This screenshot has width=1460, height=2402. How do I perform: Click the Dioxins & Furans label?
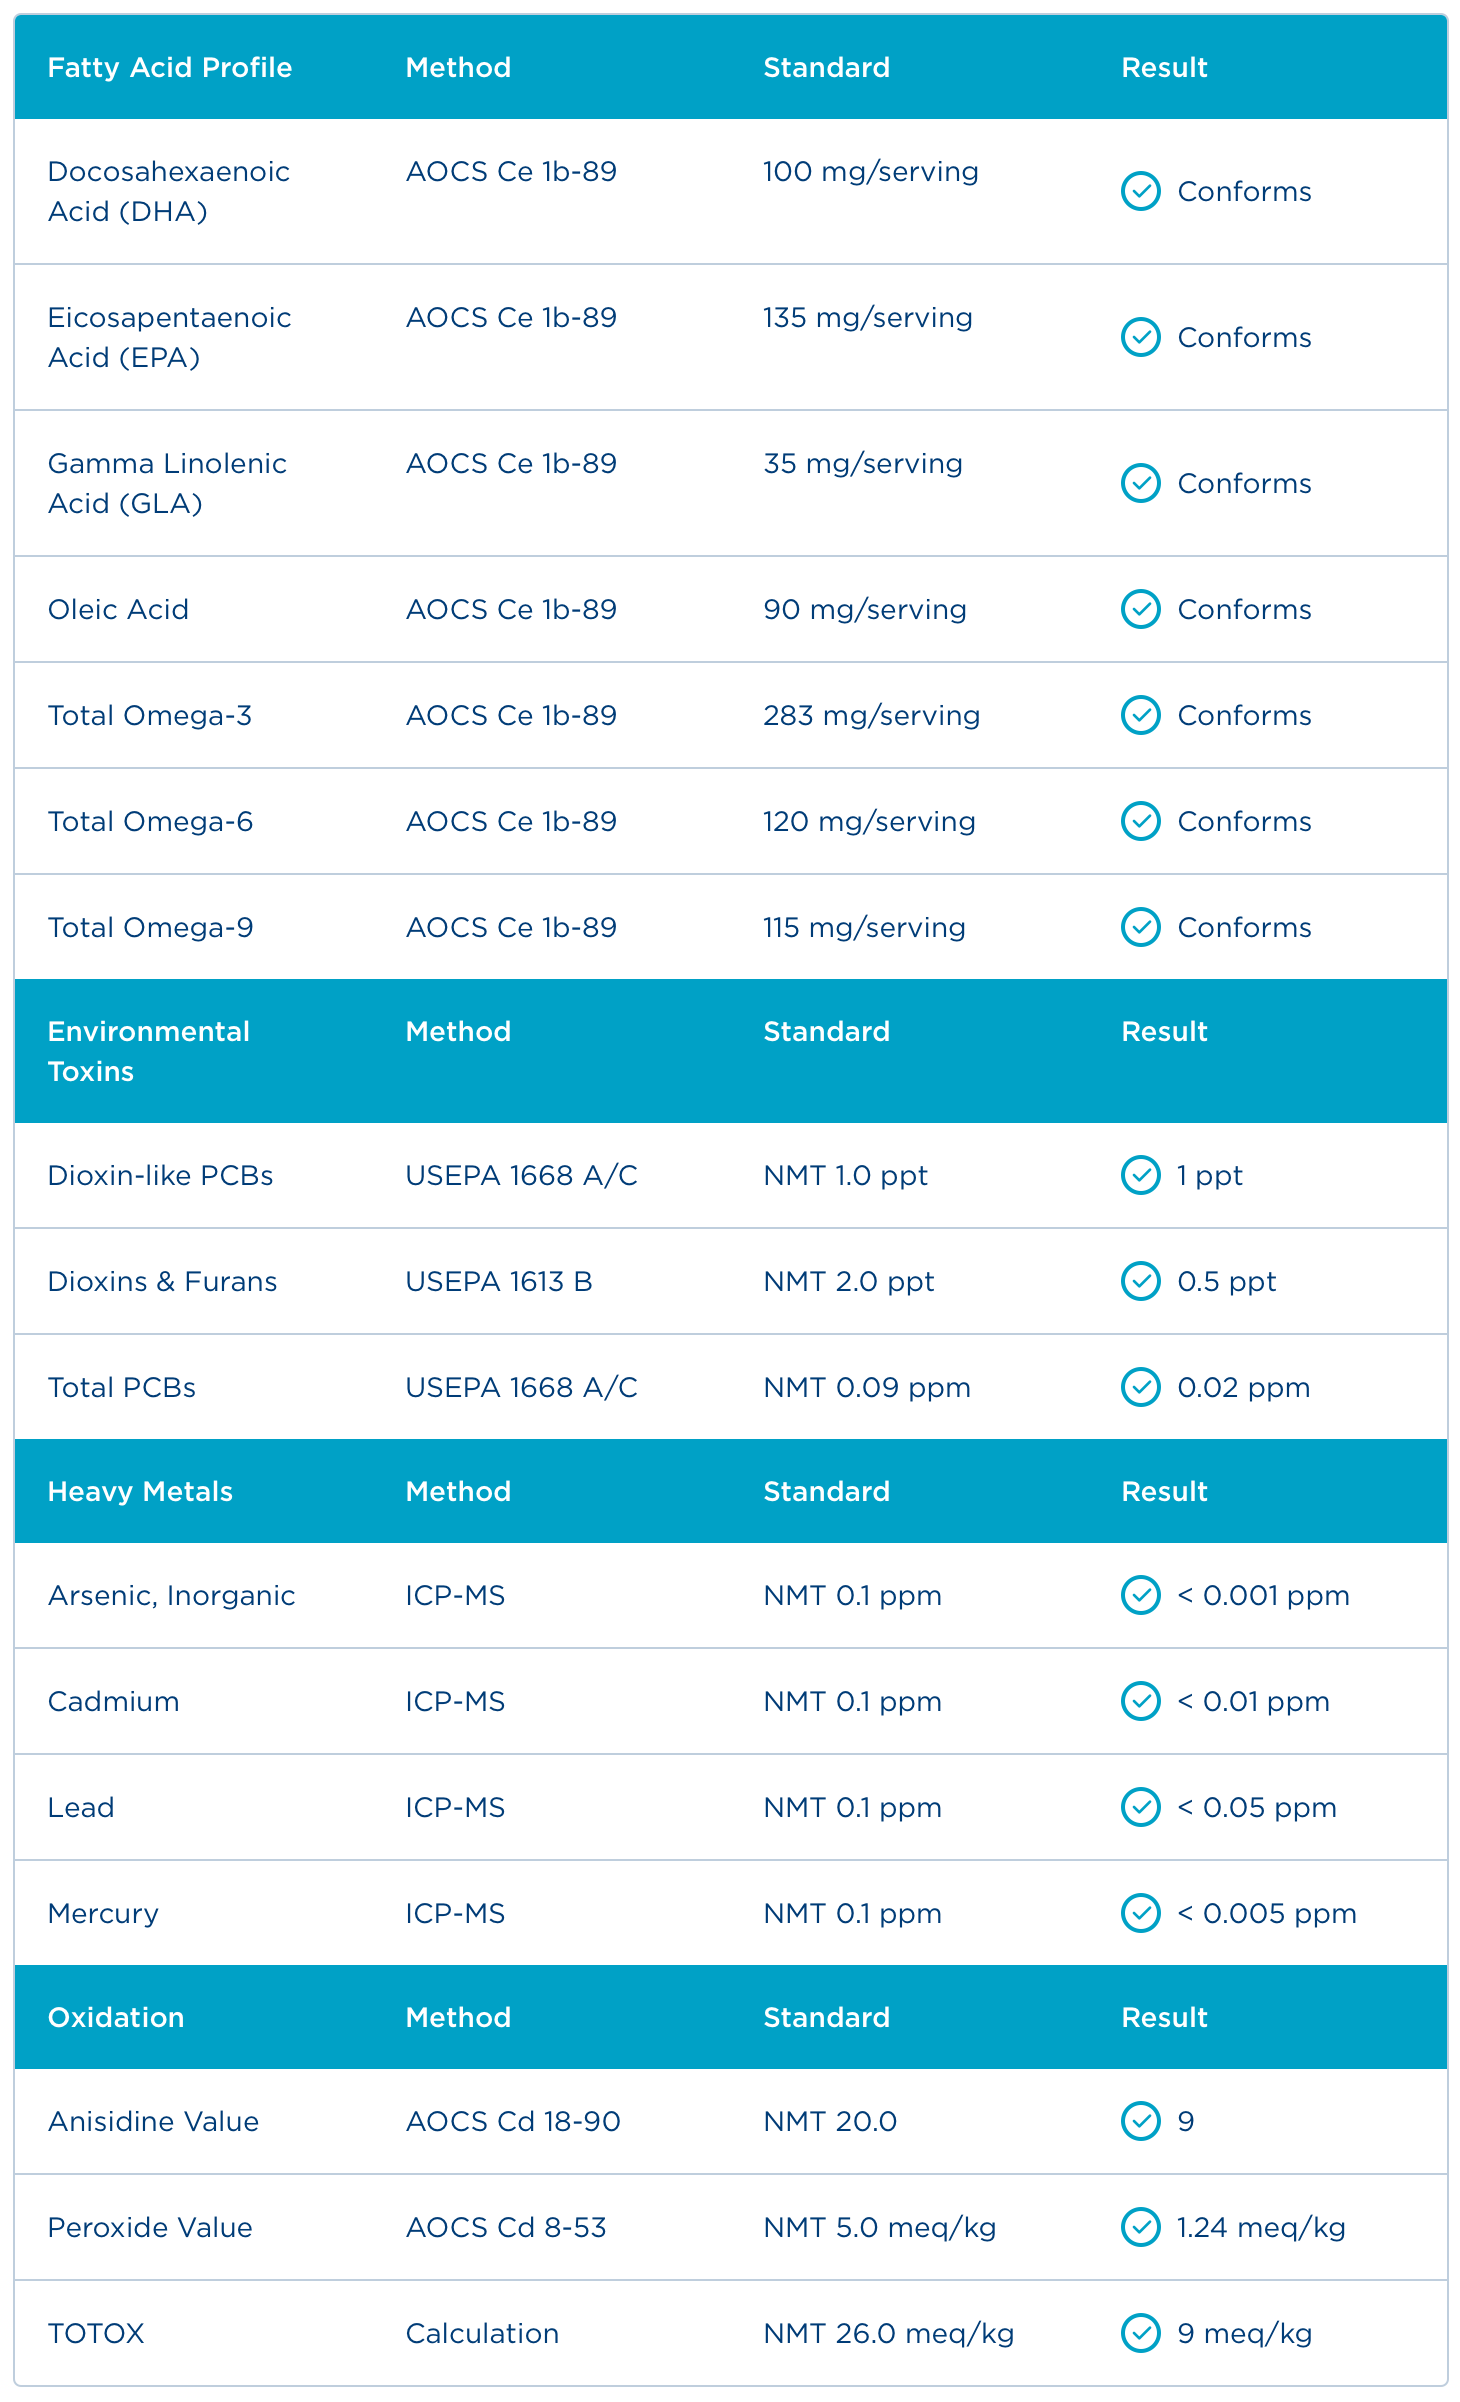(x=162, y=1281)
